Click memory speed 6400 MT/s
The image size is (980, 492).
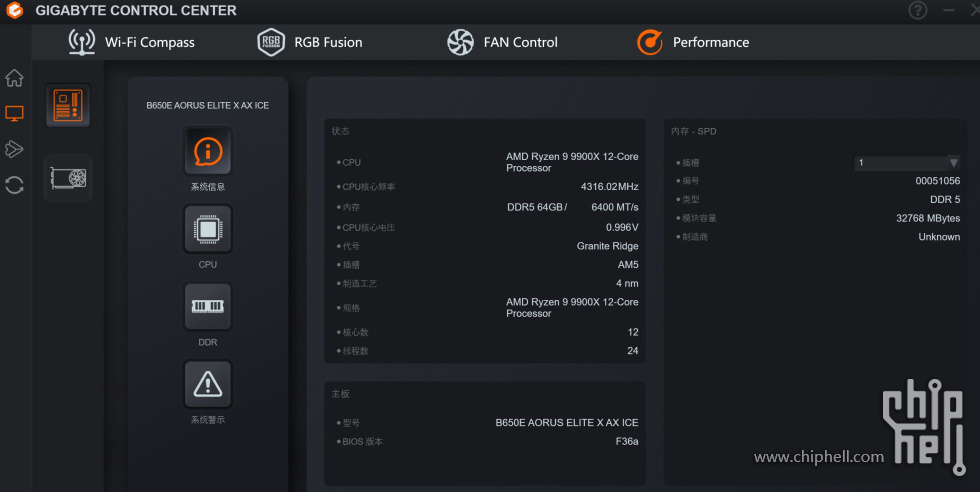click(615, 207)
